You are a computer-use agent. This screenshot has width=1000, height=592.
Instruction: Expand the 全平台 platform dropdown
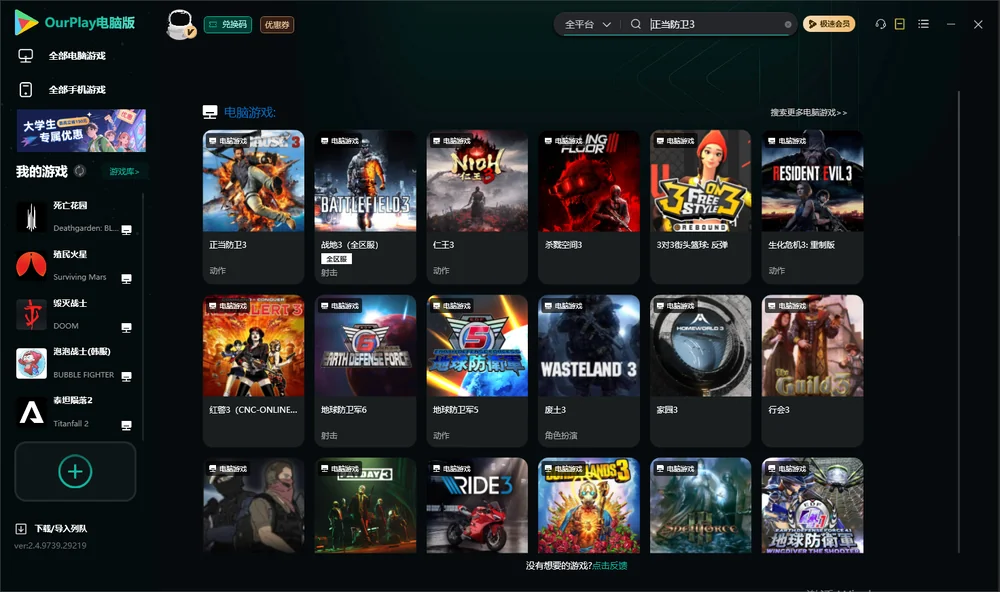587,24
